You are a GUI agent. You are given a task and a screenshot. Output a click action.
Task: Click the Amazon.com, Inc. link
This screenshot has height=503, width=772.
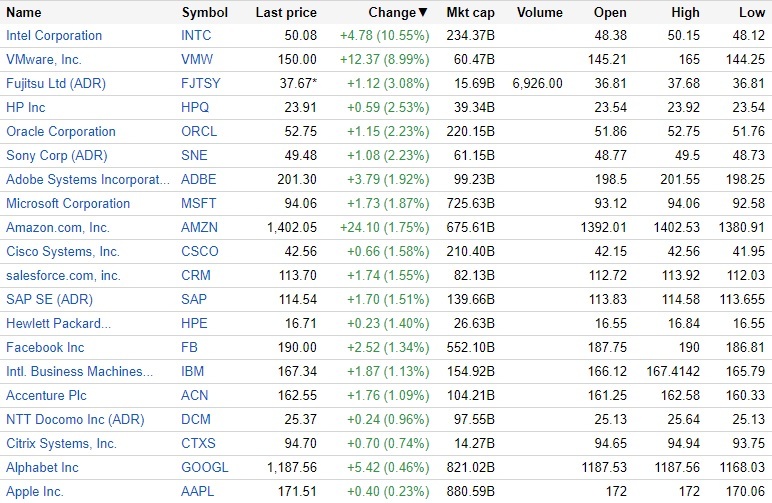58,228
